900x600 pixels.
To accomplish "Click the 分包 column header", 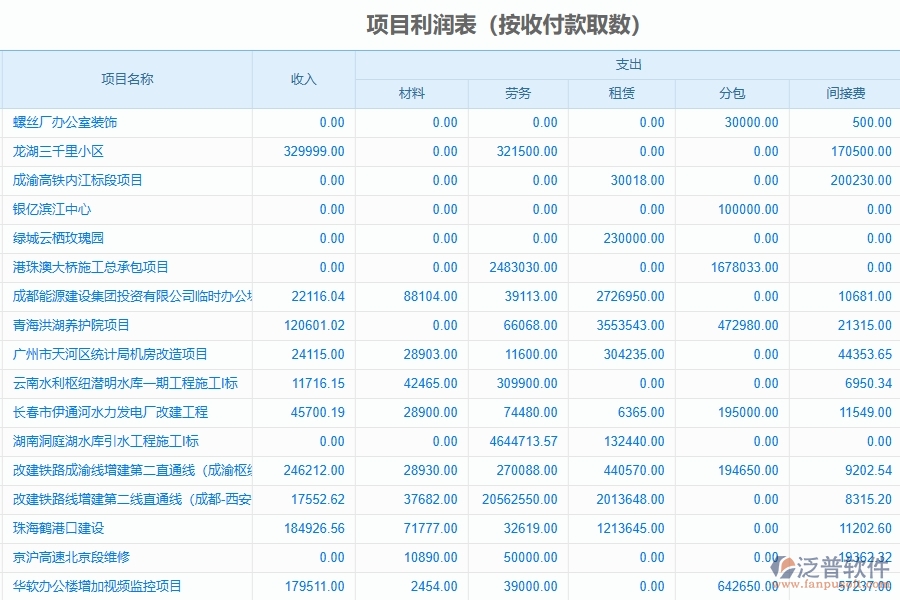I will pos(733,94).
